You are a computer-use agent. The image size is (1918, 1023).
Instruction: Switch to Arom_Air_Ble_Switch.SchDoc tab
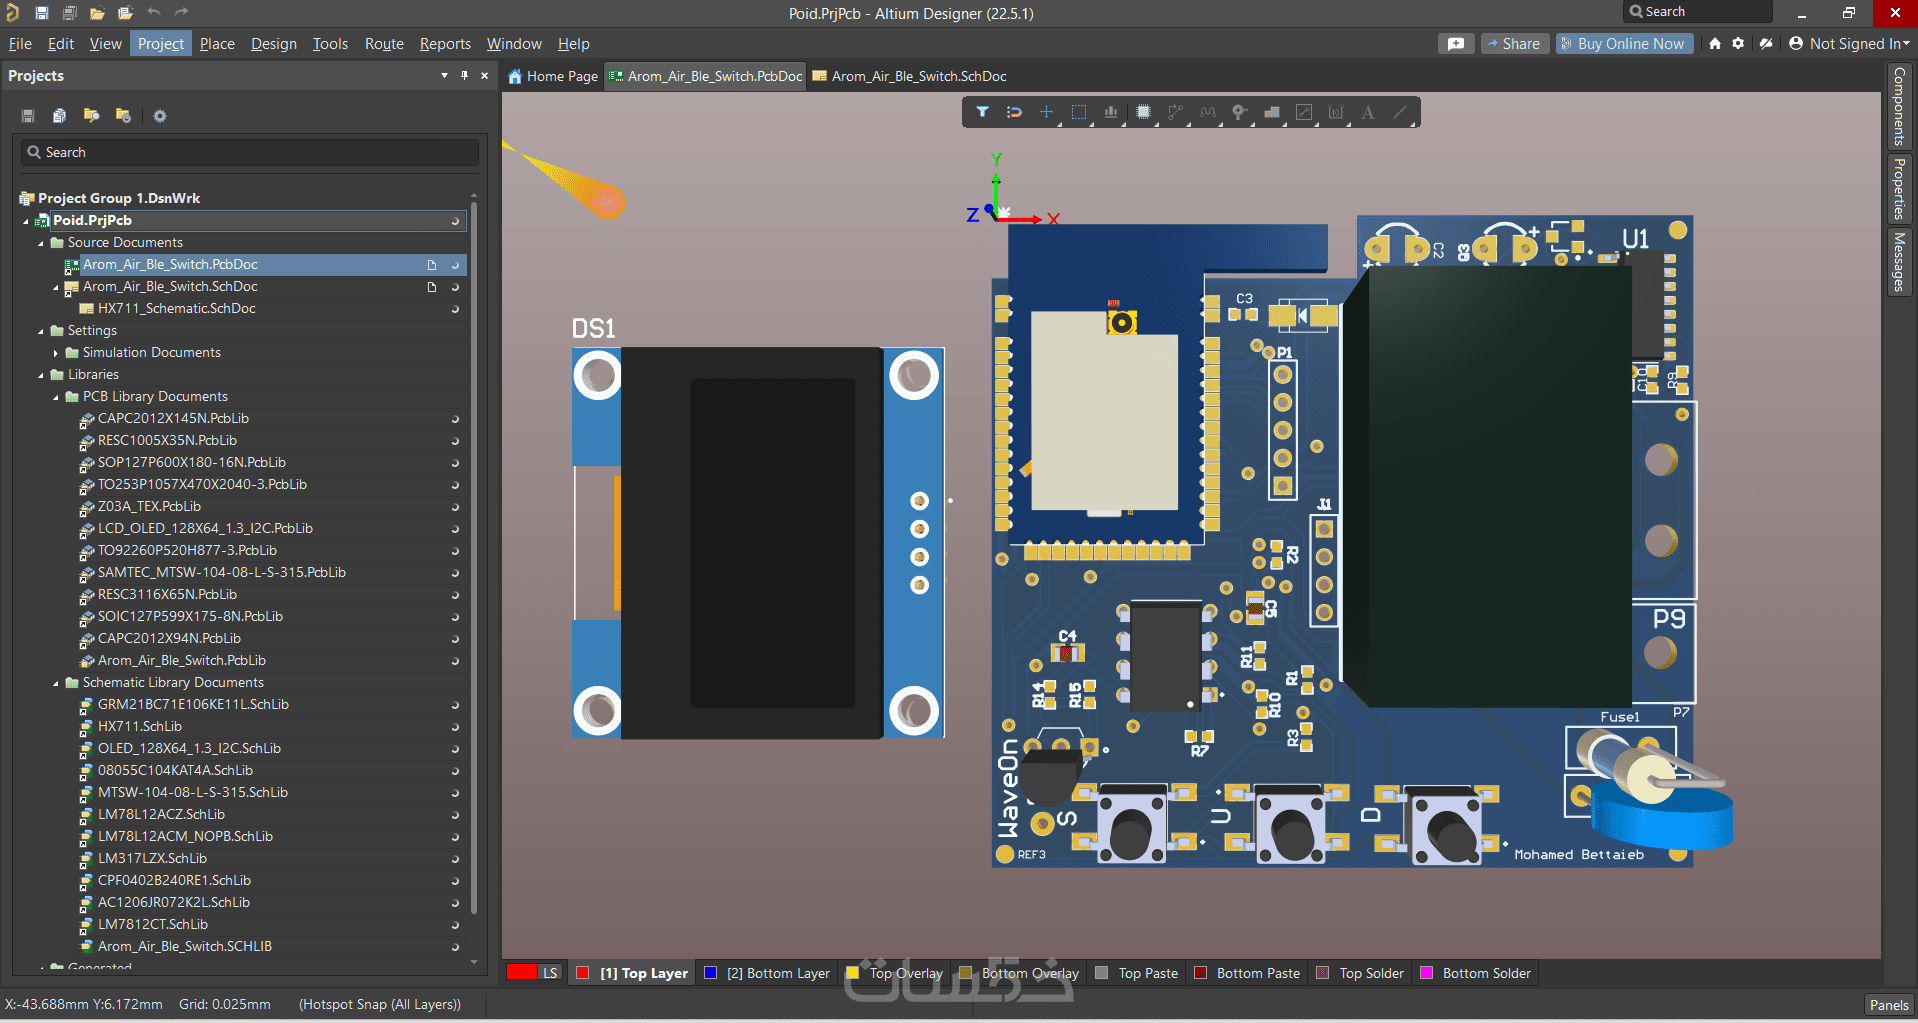[x=918, y=76]
